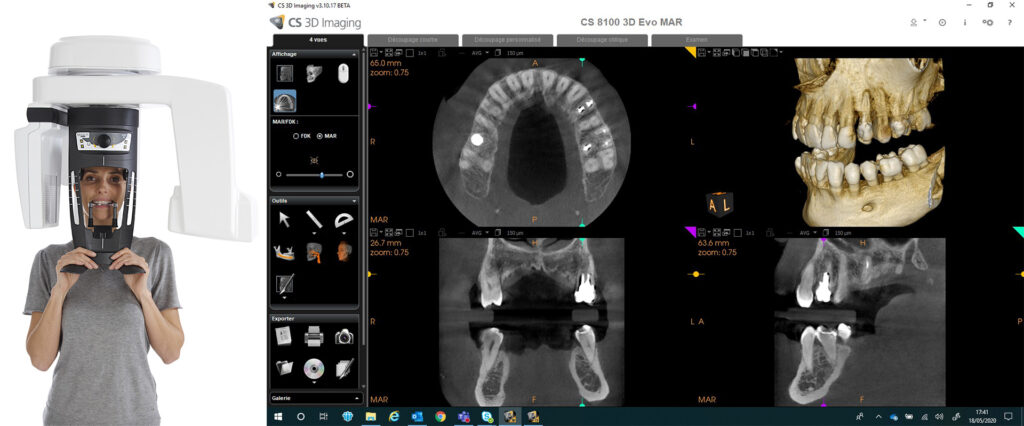Click the orange reset icon above the slider

click(x=314, y=159)
